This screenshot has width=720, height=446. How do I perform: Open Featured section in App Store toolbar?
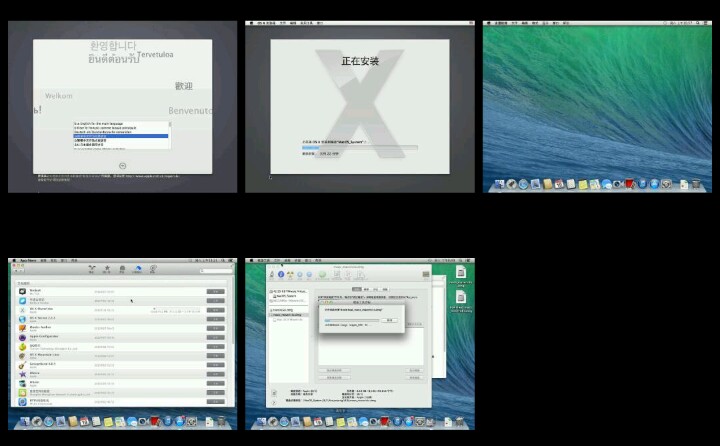92,269
